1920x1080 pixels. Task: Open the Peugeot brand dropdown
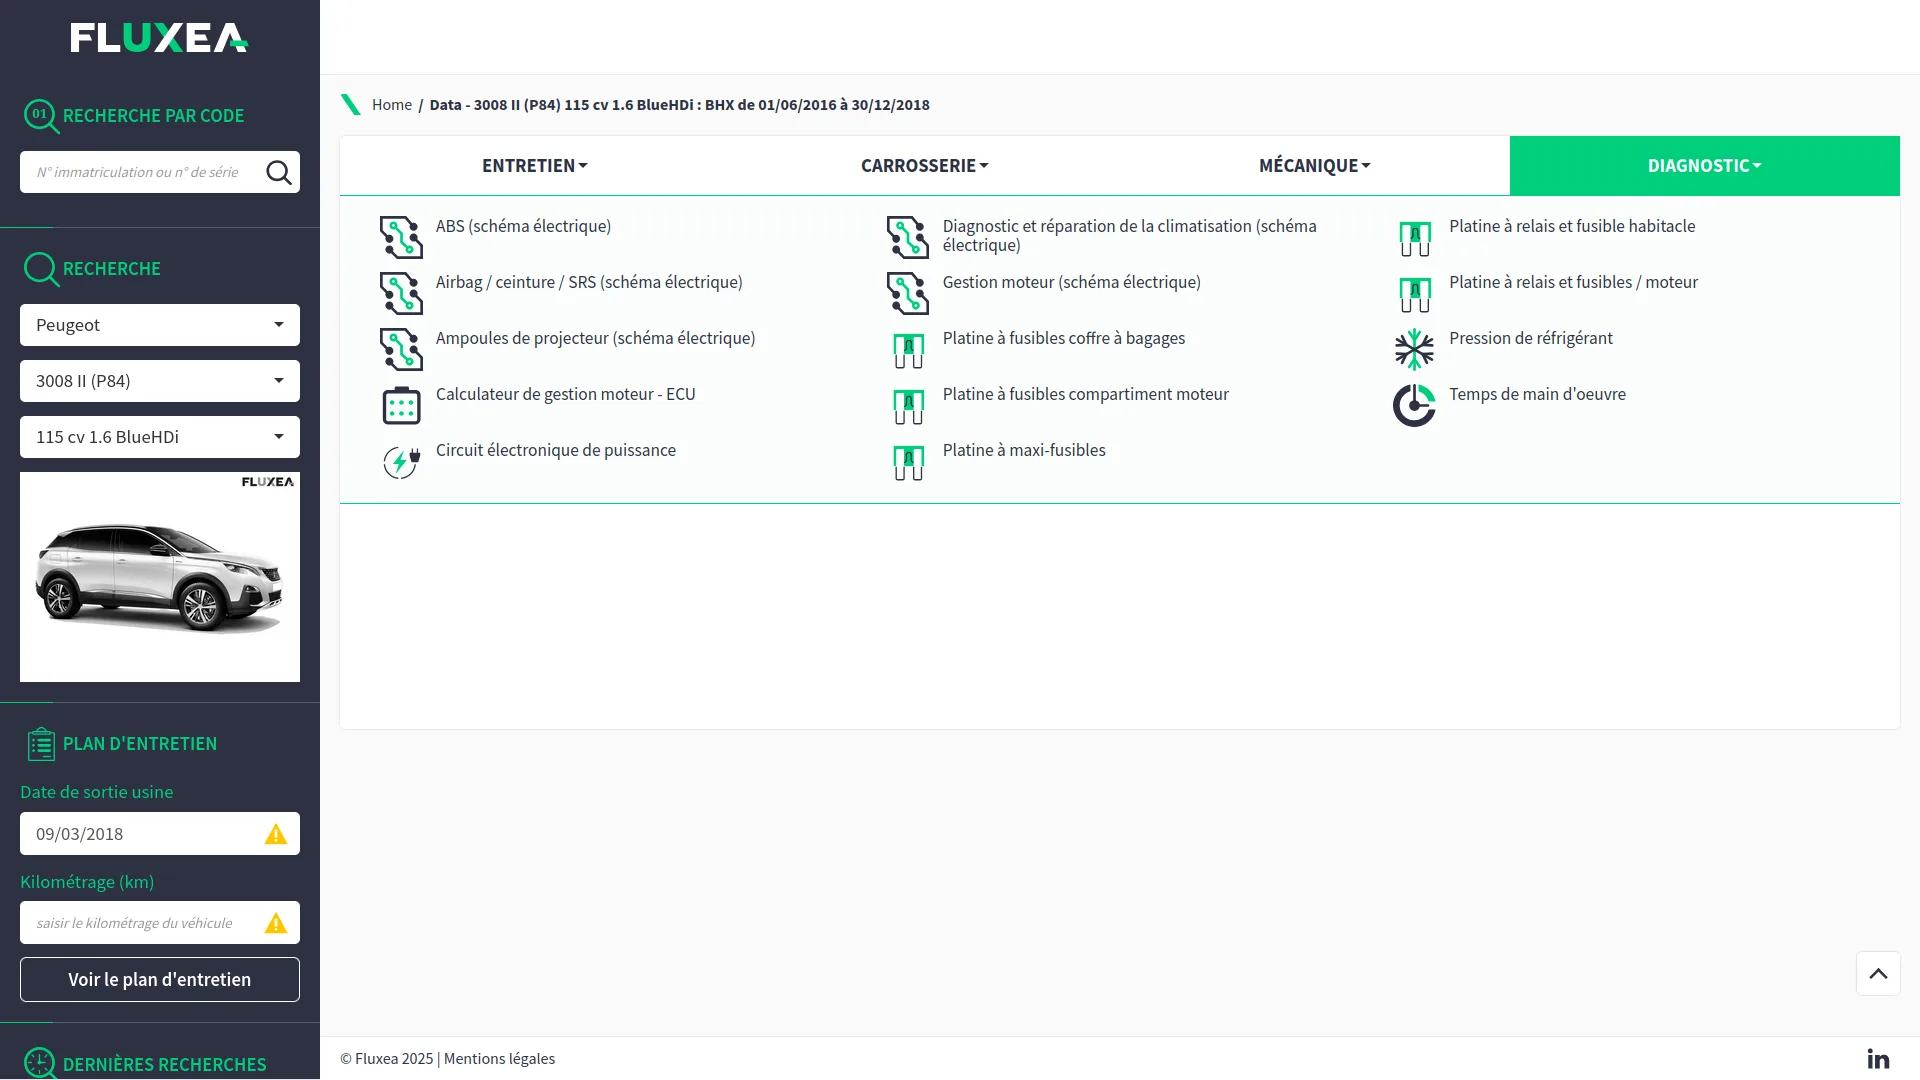[x=160, y=325]
